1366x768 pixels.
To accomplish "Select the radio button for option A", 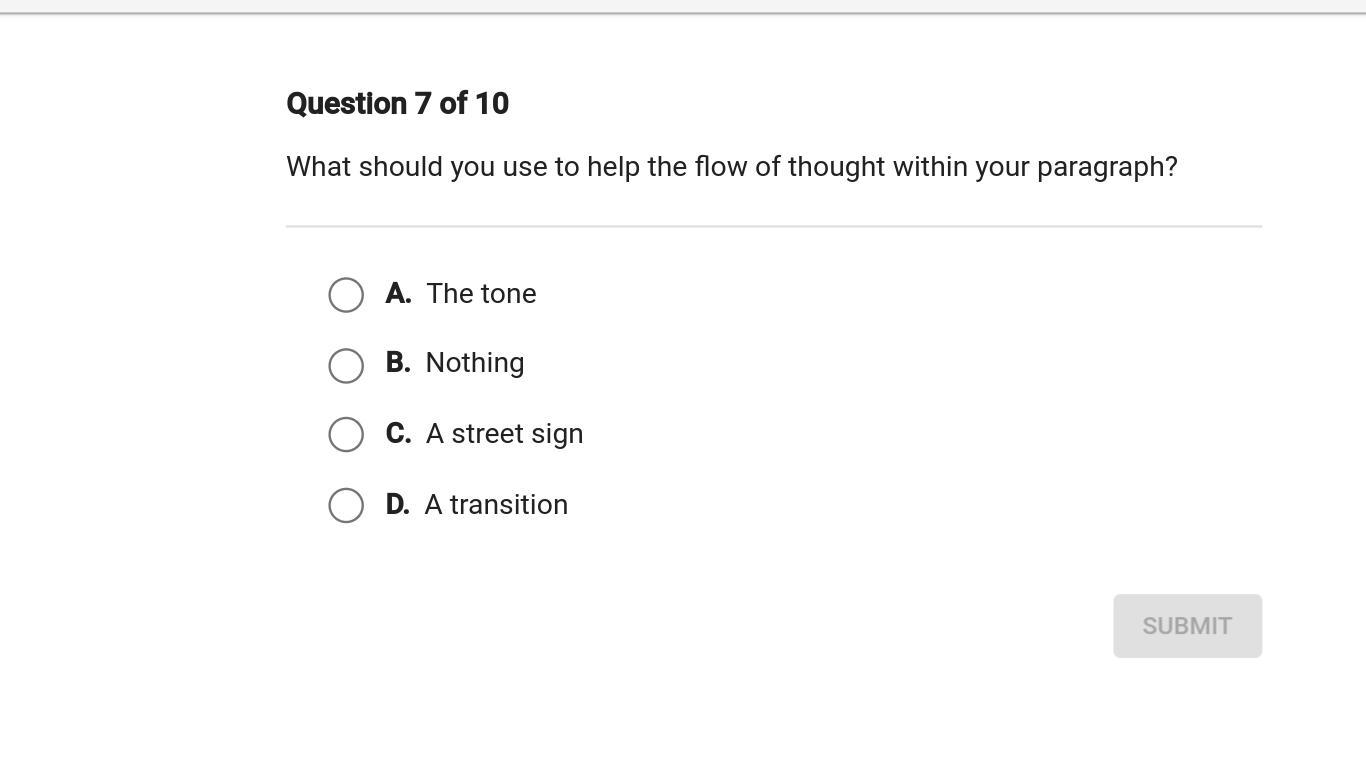I will 346,295.
